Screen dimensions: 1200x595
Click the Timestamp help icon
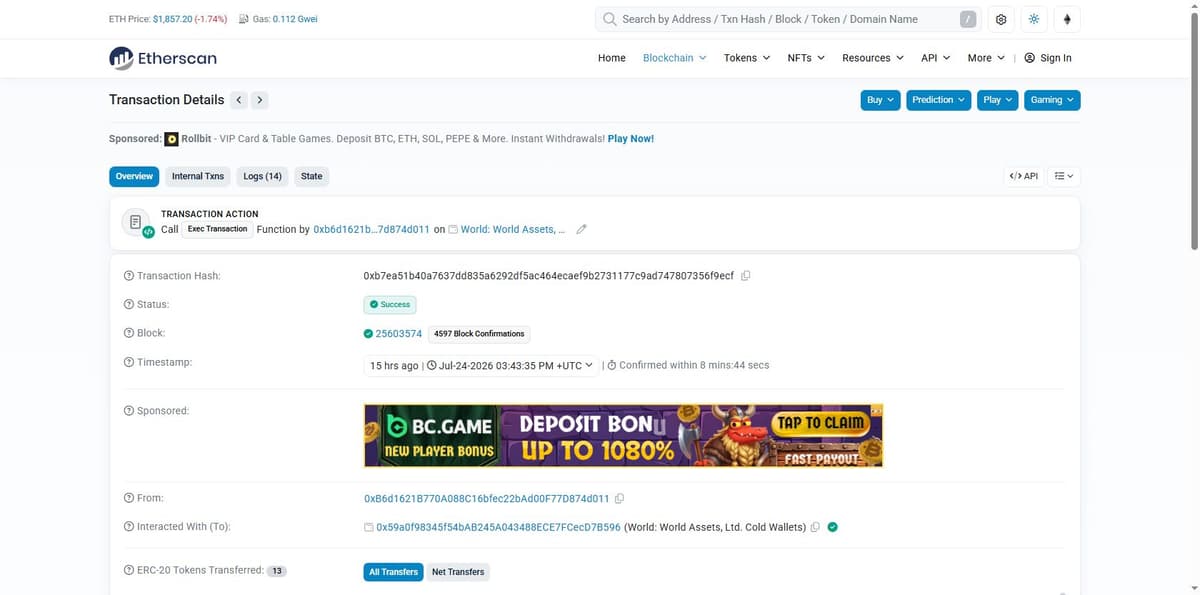[128, 362]
